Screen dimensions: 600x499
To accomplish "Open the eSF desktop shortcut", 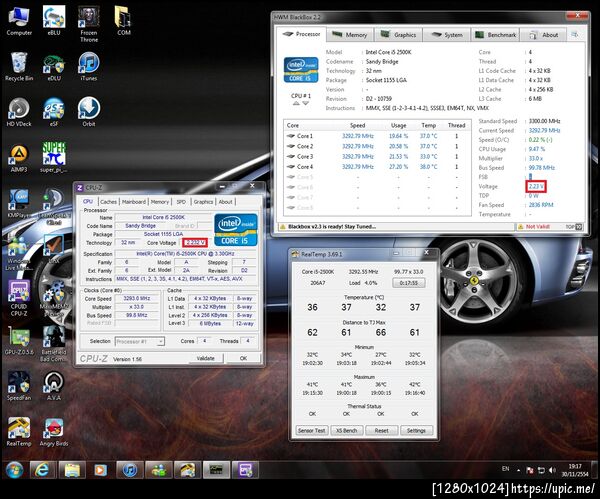I will pyautogui.click(x=54, y=112).
